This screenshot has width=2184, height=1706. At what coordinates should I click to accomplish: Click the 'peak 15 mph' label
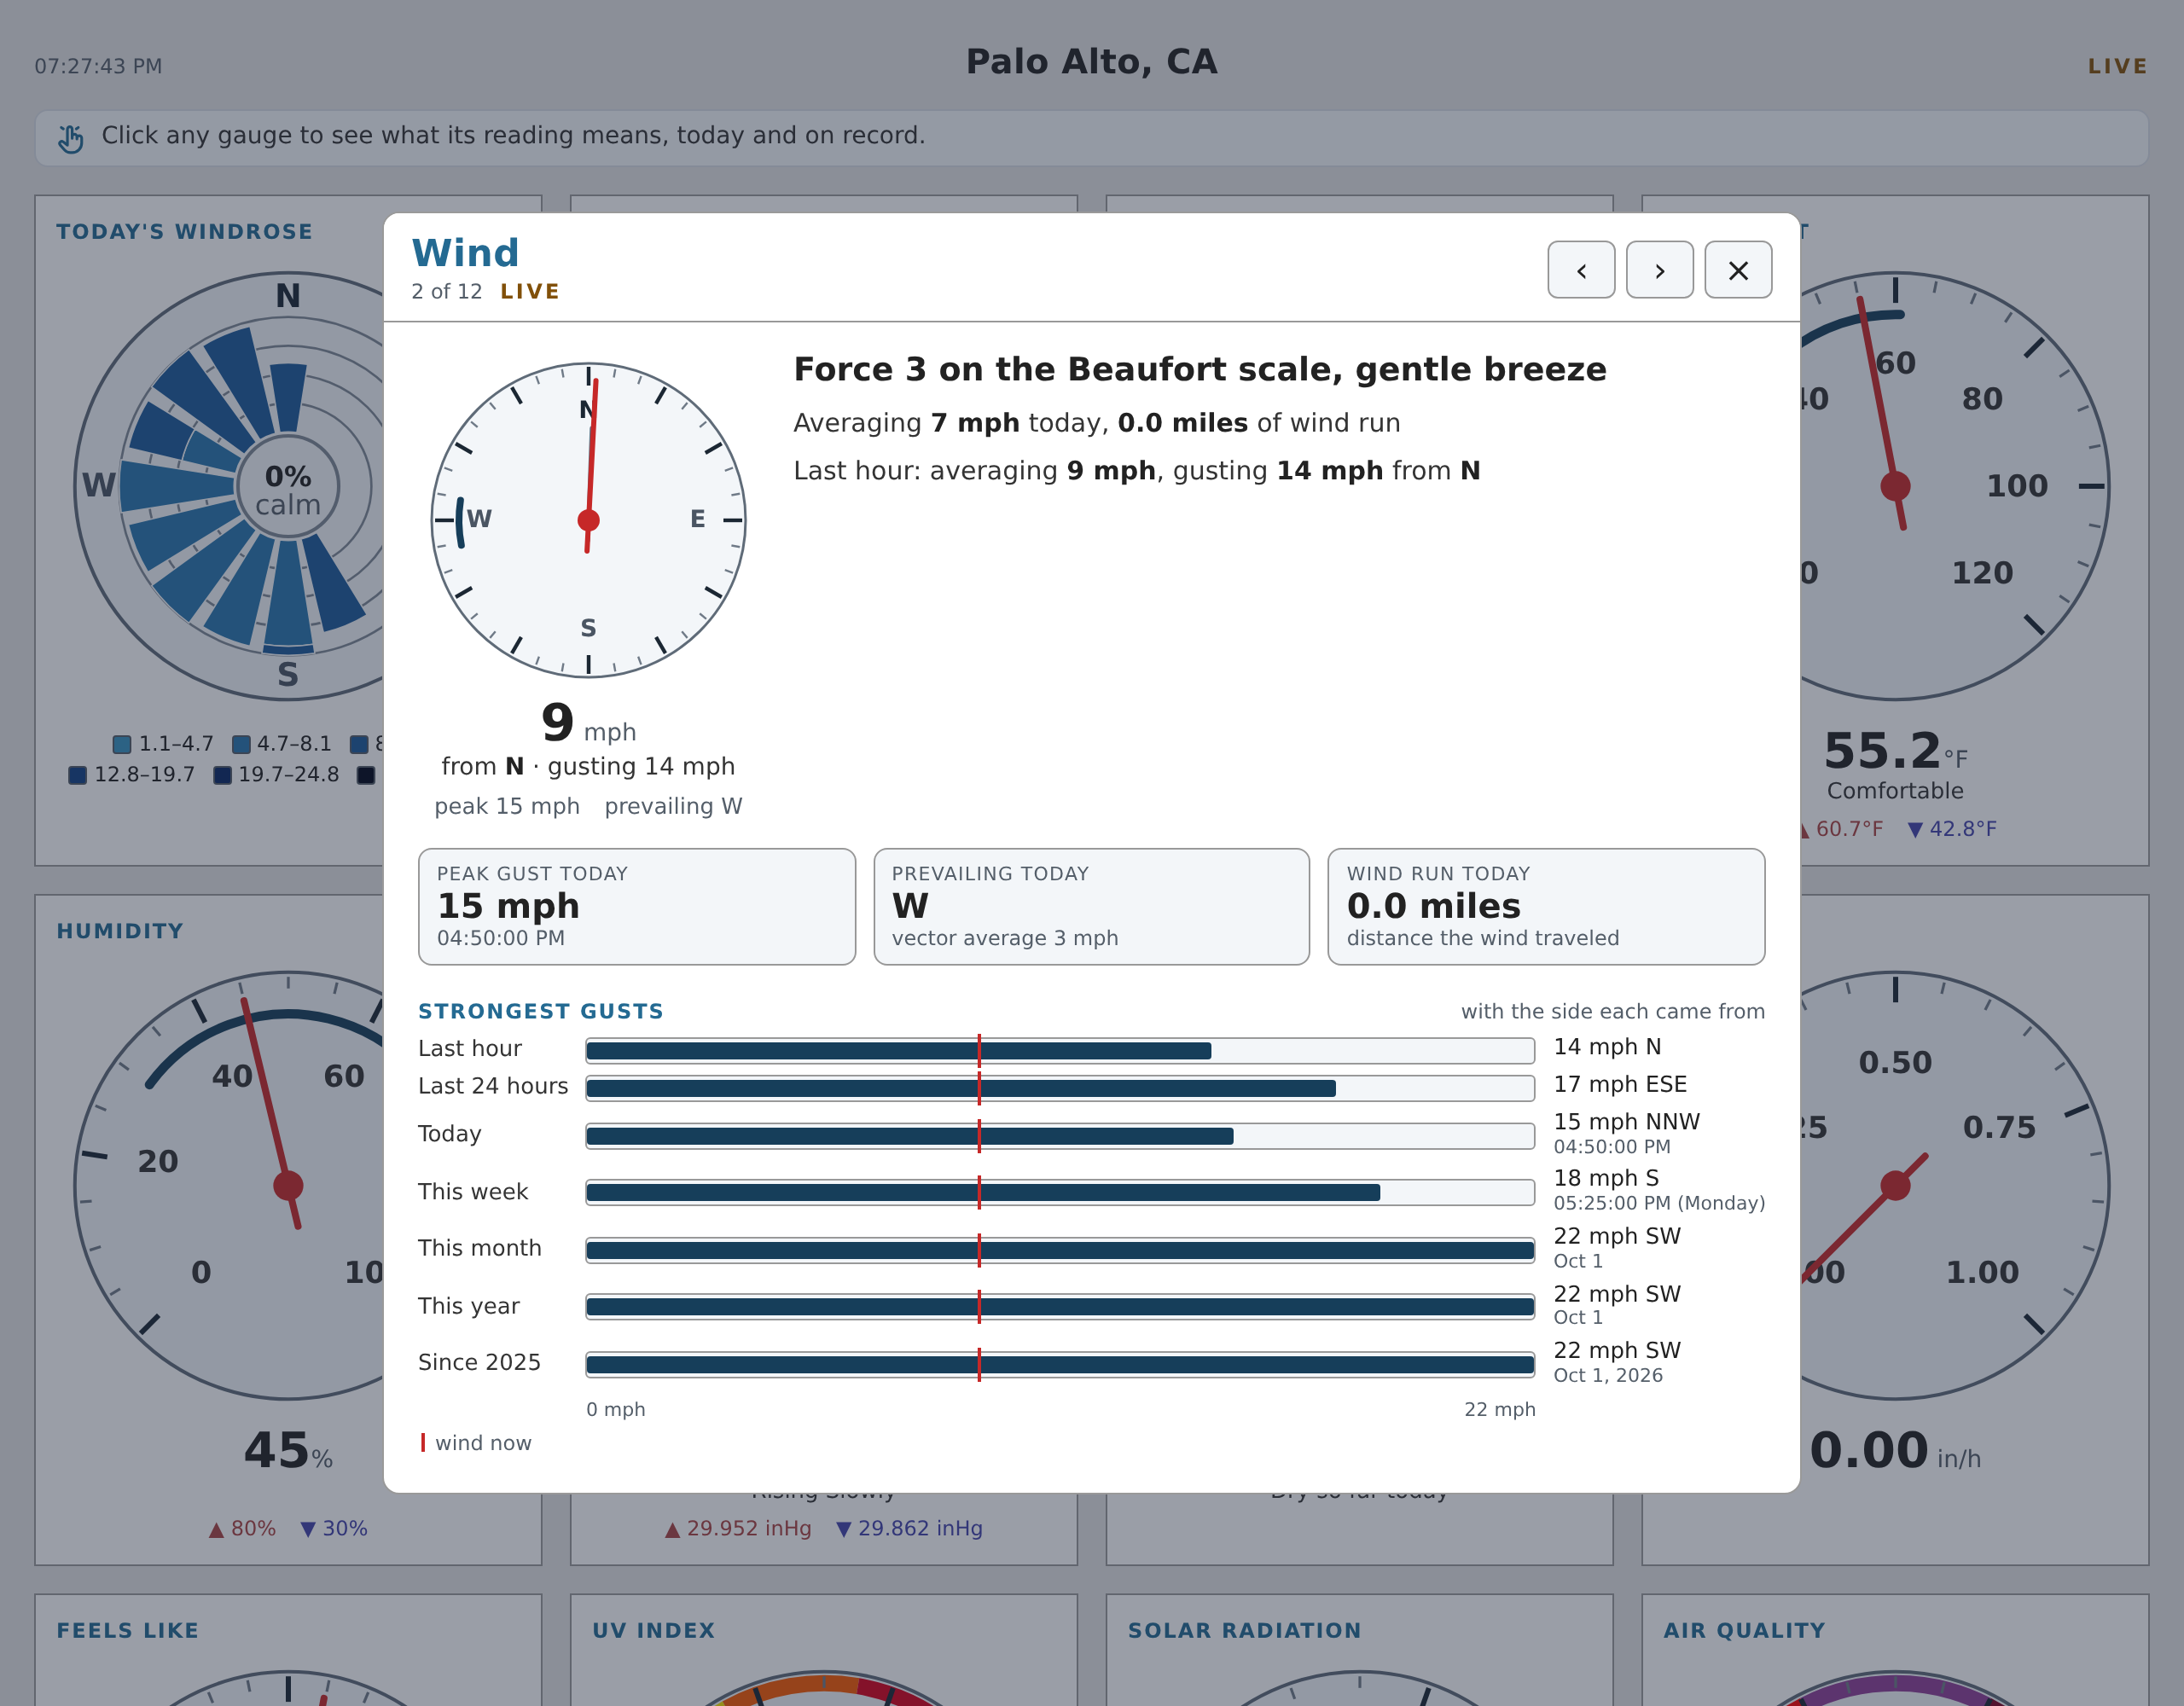pyautogui.click(x=507, y=806)
